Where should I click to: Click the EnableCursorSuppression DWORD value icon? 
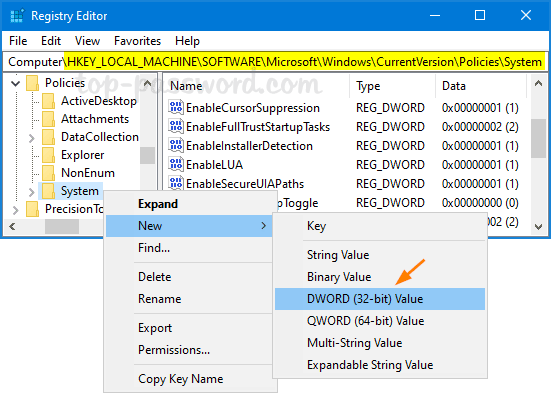[x=176, y=108]
